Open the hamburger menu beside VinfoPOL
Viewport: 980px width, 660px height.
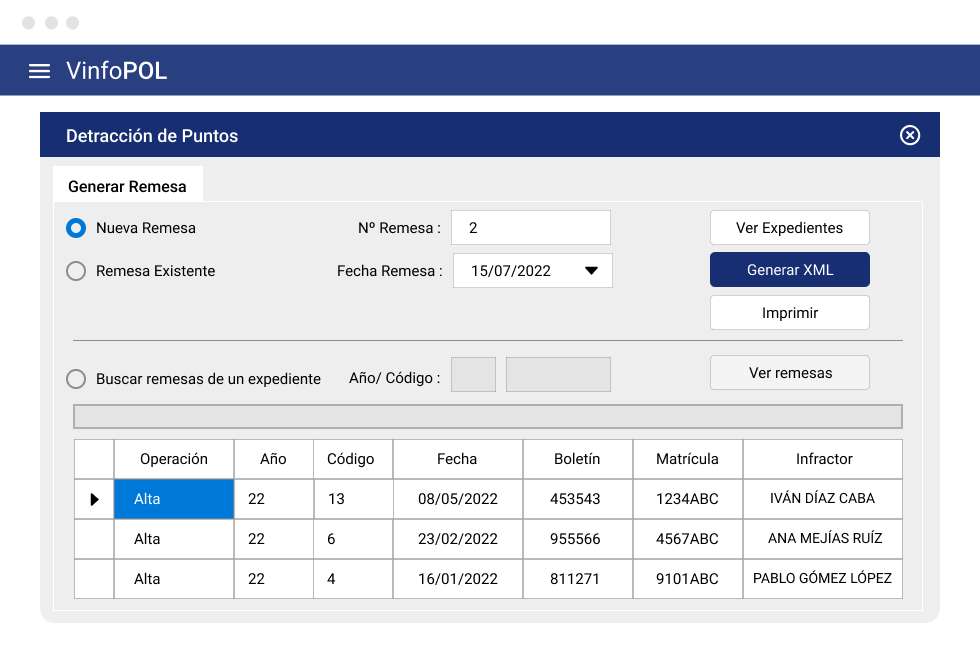(x=39, y=71)
